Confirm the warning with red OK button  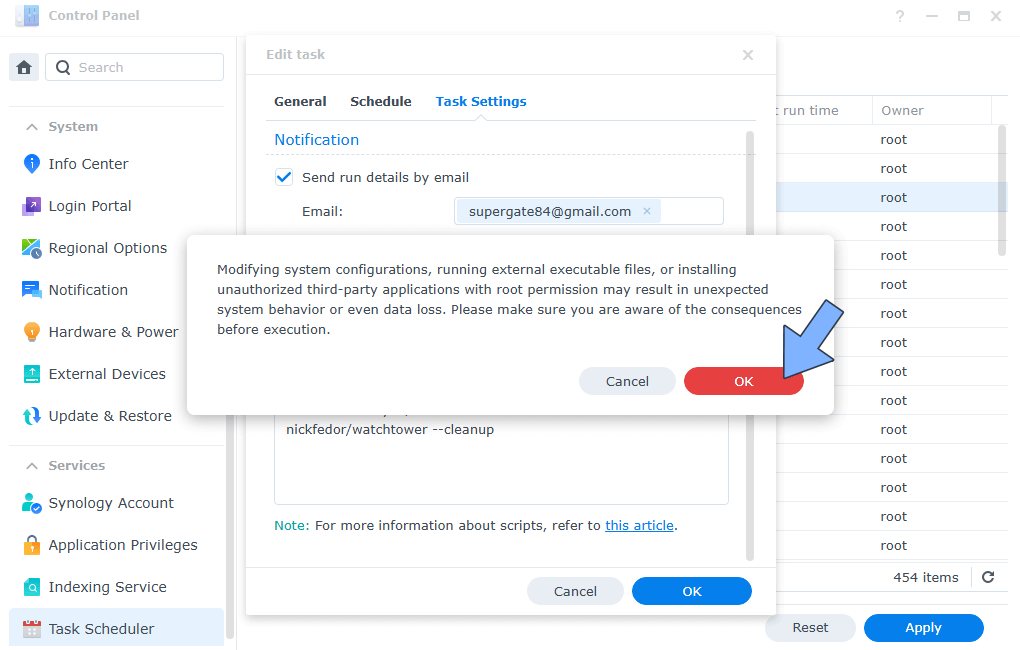744,381
